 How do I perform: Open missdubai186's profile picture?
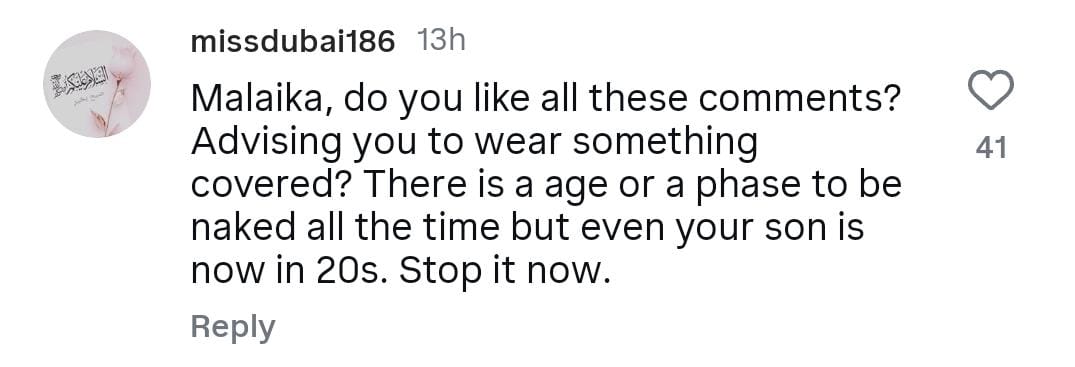point(97,84)
